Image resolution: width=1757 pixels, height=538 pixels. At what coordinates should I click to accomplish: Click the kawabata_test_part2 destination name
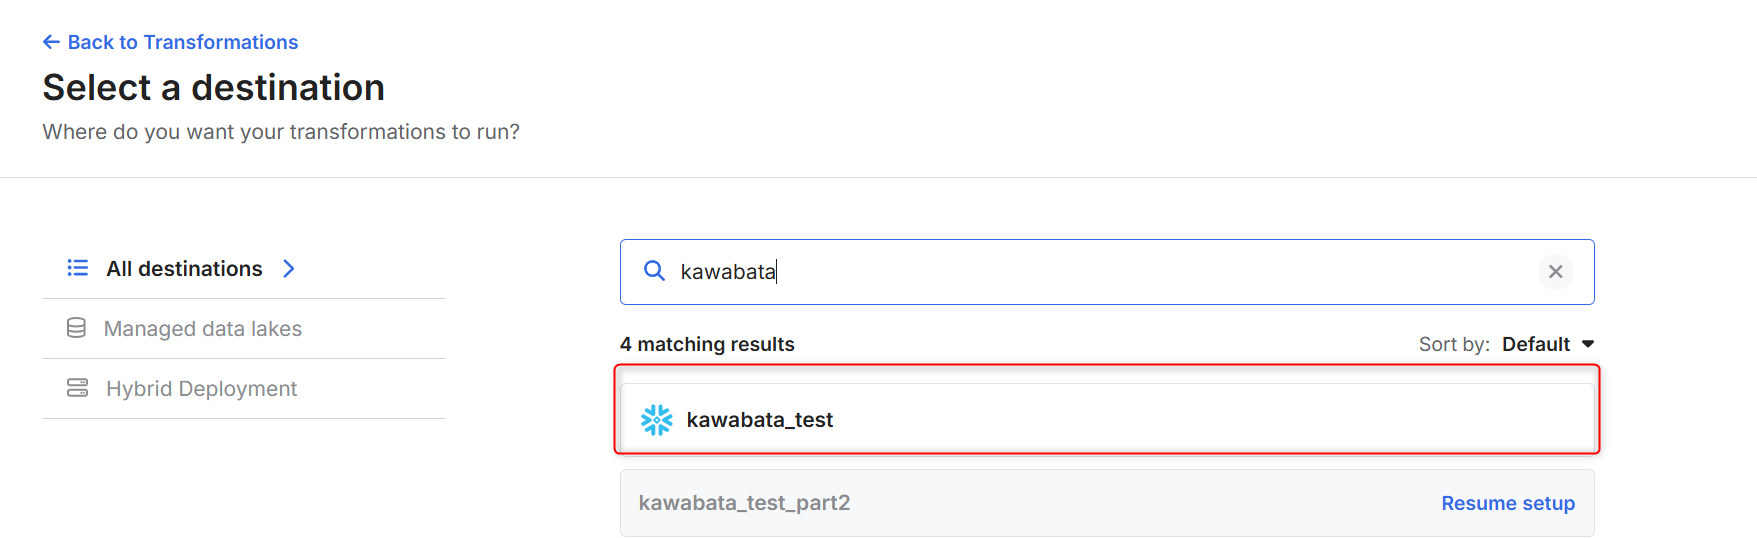click(x=744, y=503)
